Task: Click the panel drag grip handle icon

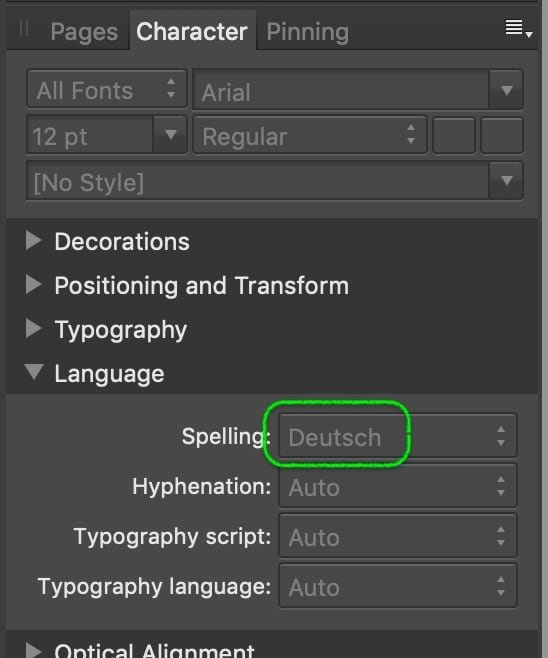Action: 24,29
